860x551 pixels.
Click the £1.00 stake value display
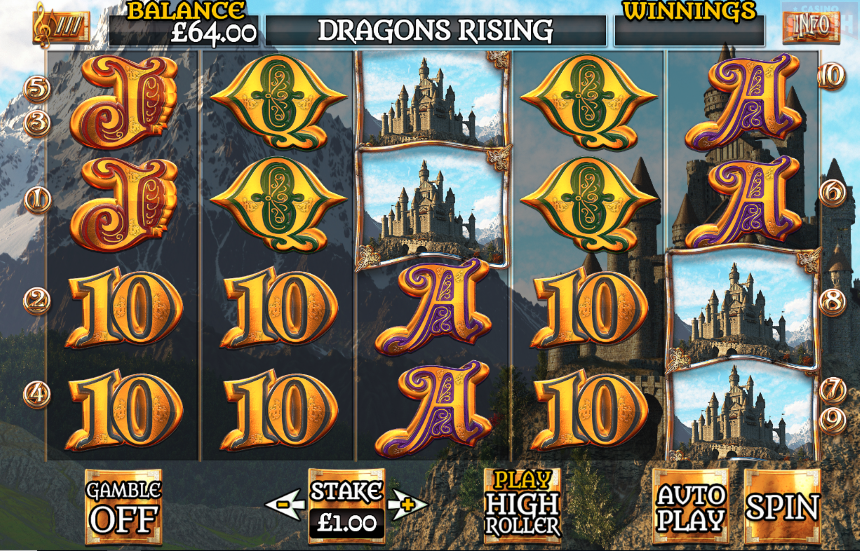coord(347,522)
